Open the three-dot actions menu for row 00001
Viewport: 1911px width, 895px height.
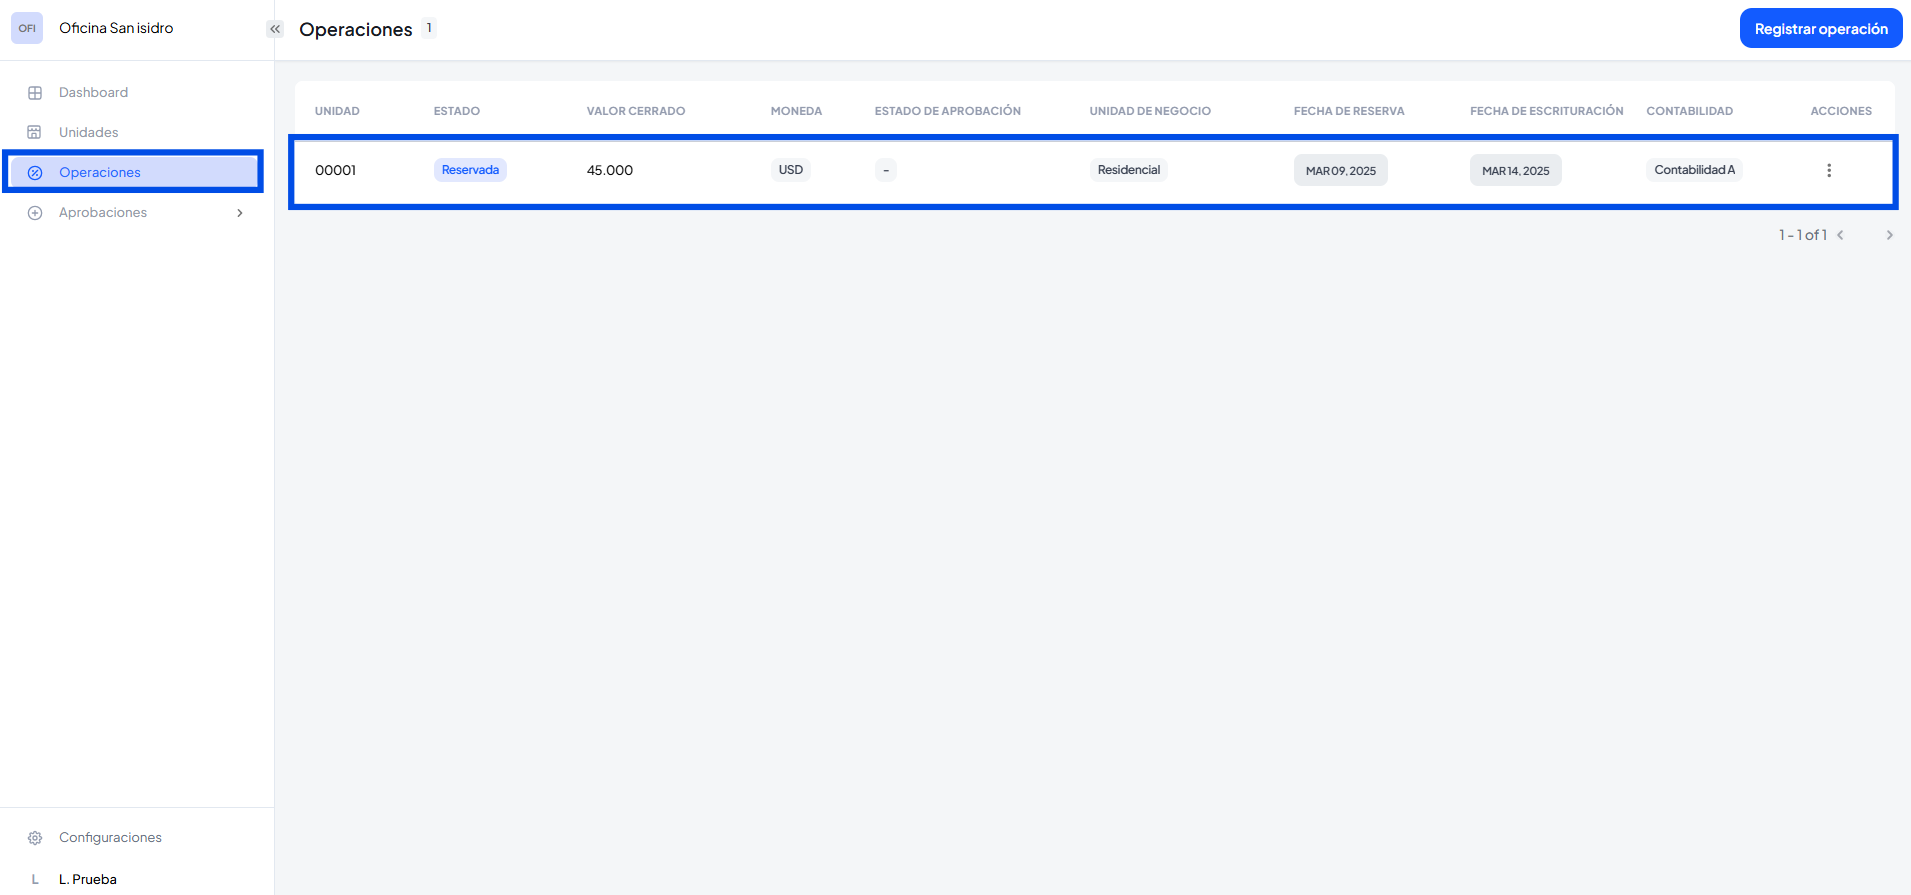tap(1829, 171)
